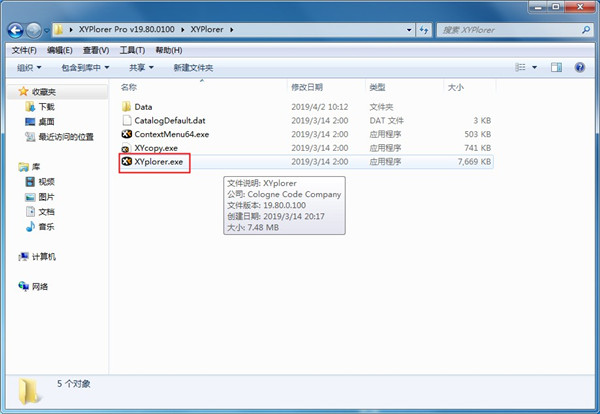The height and width of the screenshot is (414, 600).
Task: Click the change view icon
Action: (x=520, y=68)
